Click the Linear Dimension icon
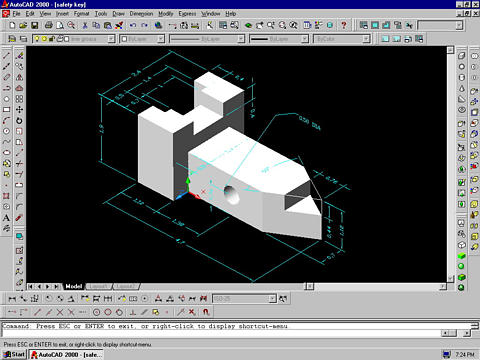The width and height of the screenshot is (480, 360). [12, 299]
